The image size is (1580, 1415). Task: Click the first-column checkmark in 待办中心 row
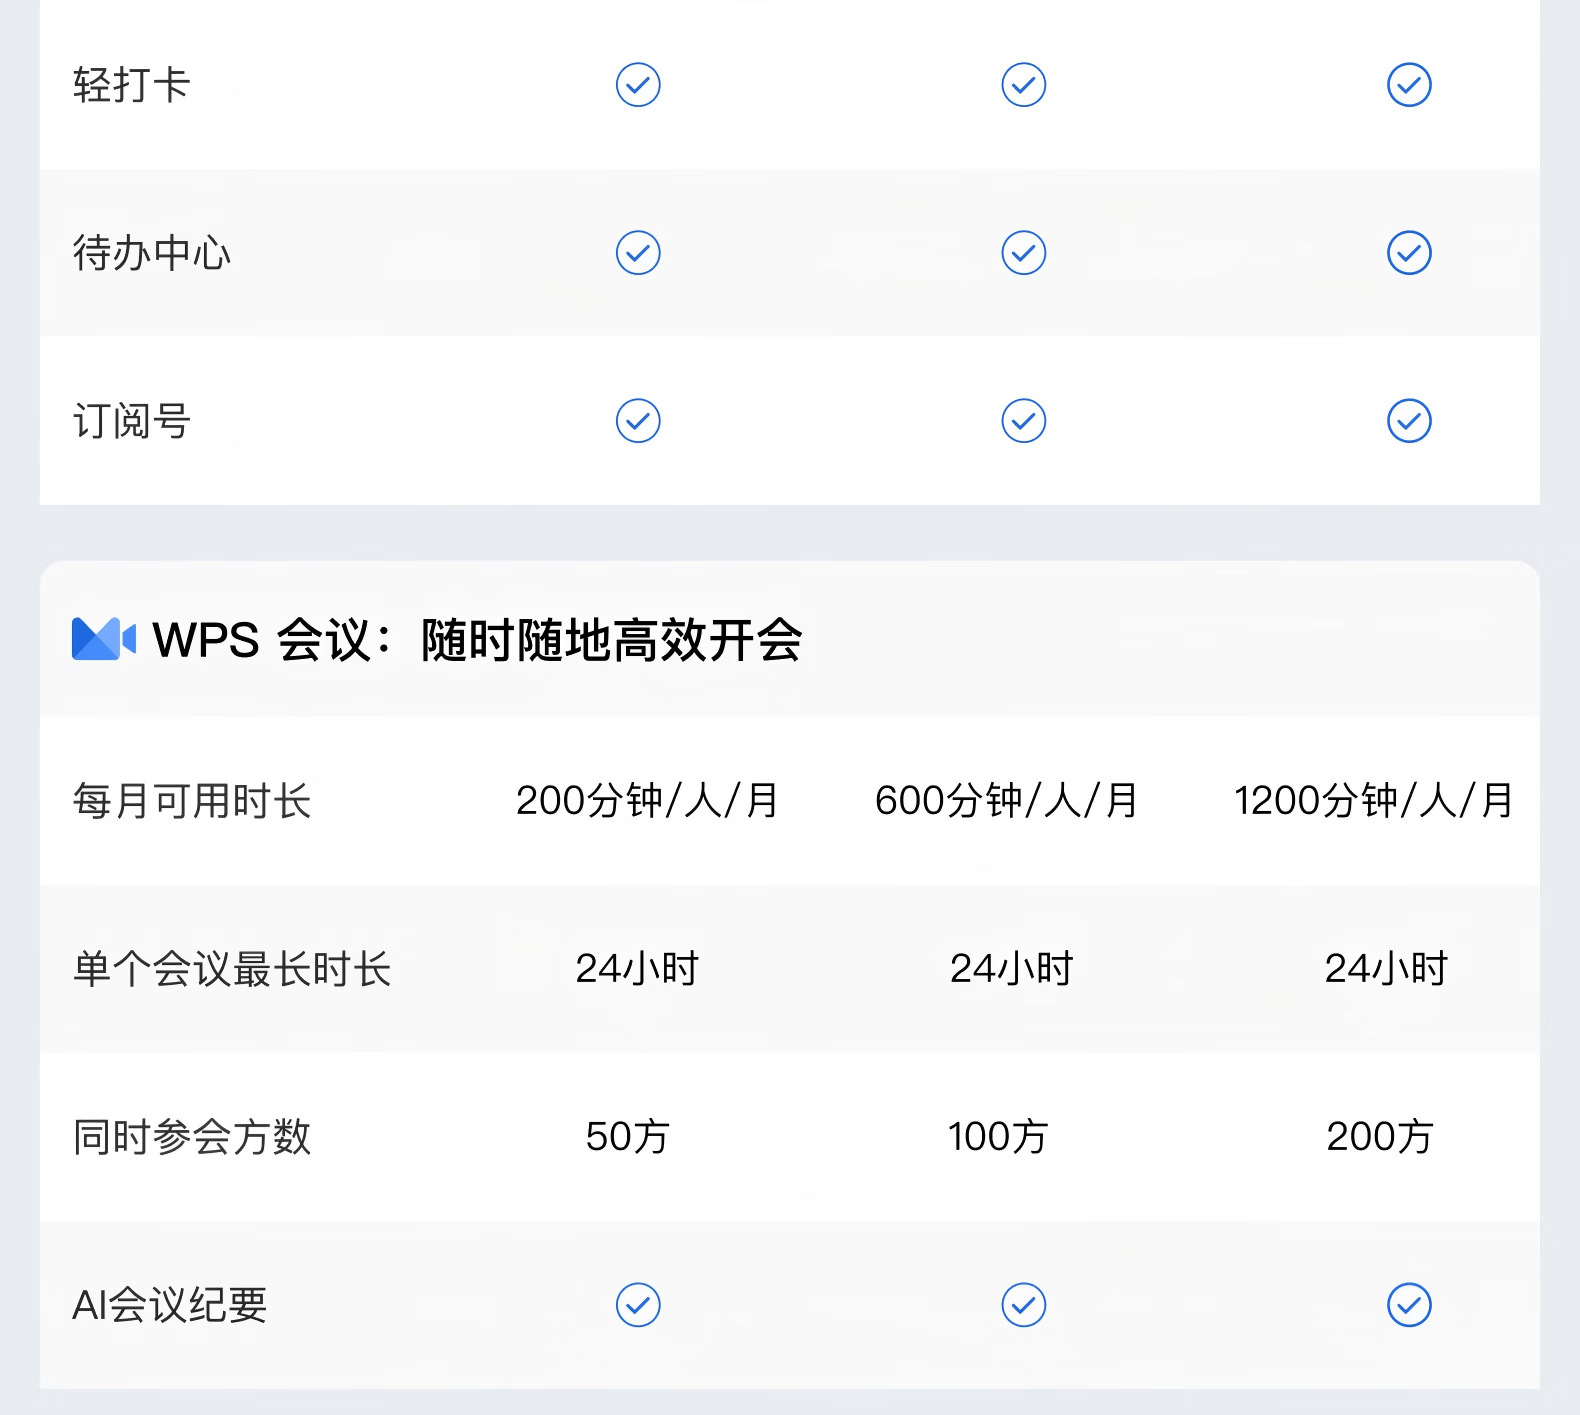638,253
